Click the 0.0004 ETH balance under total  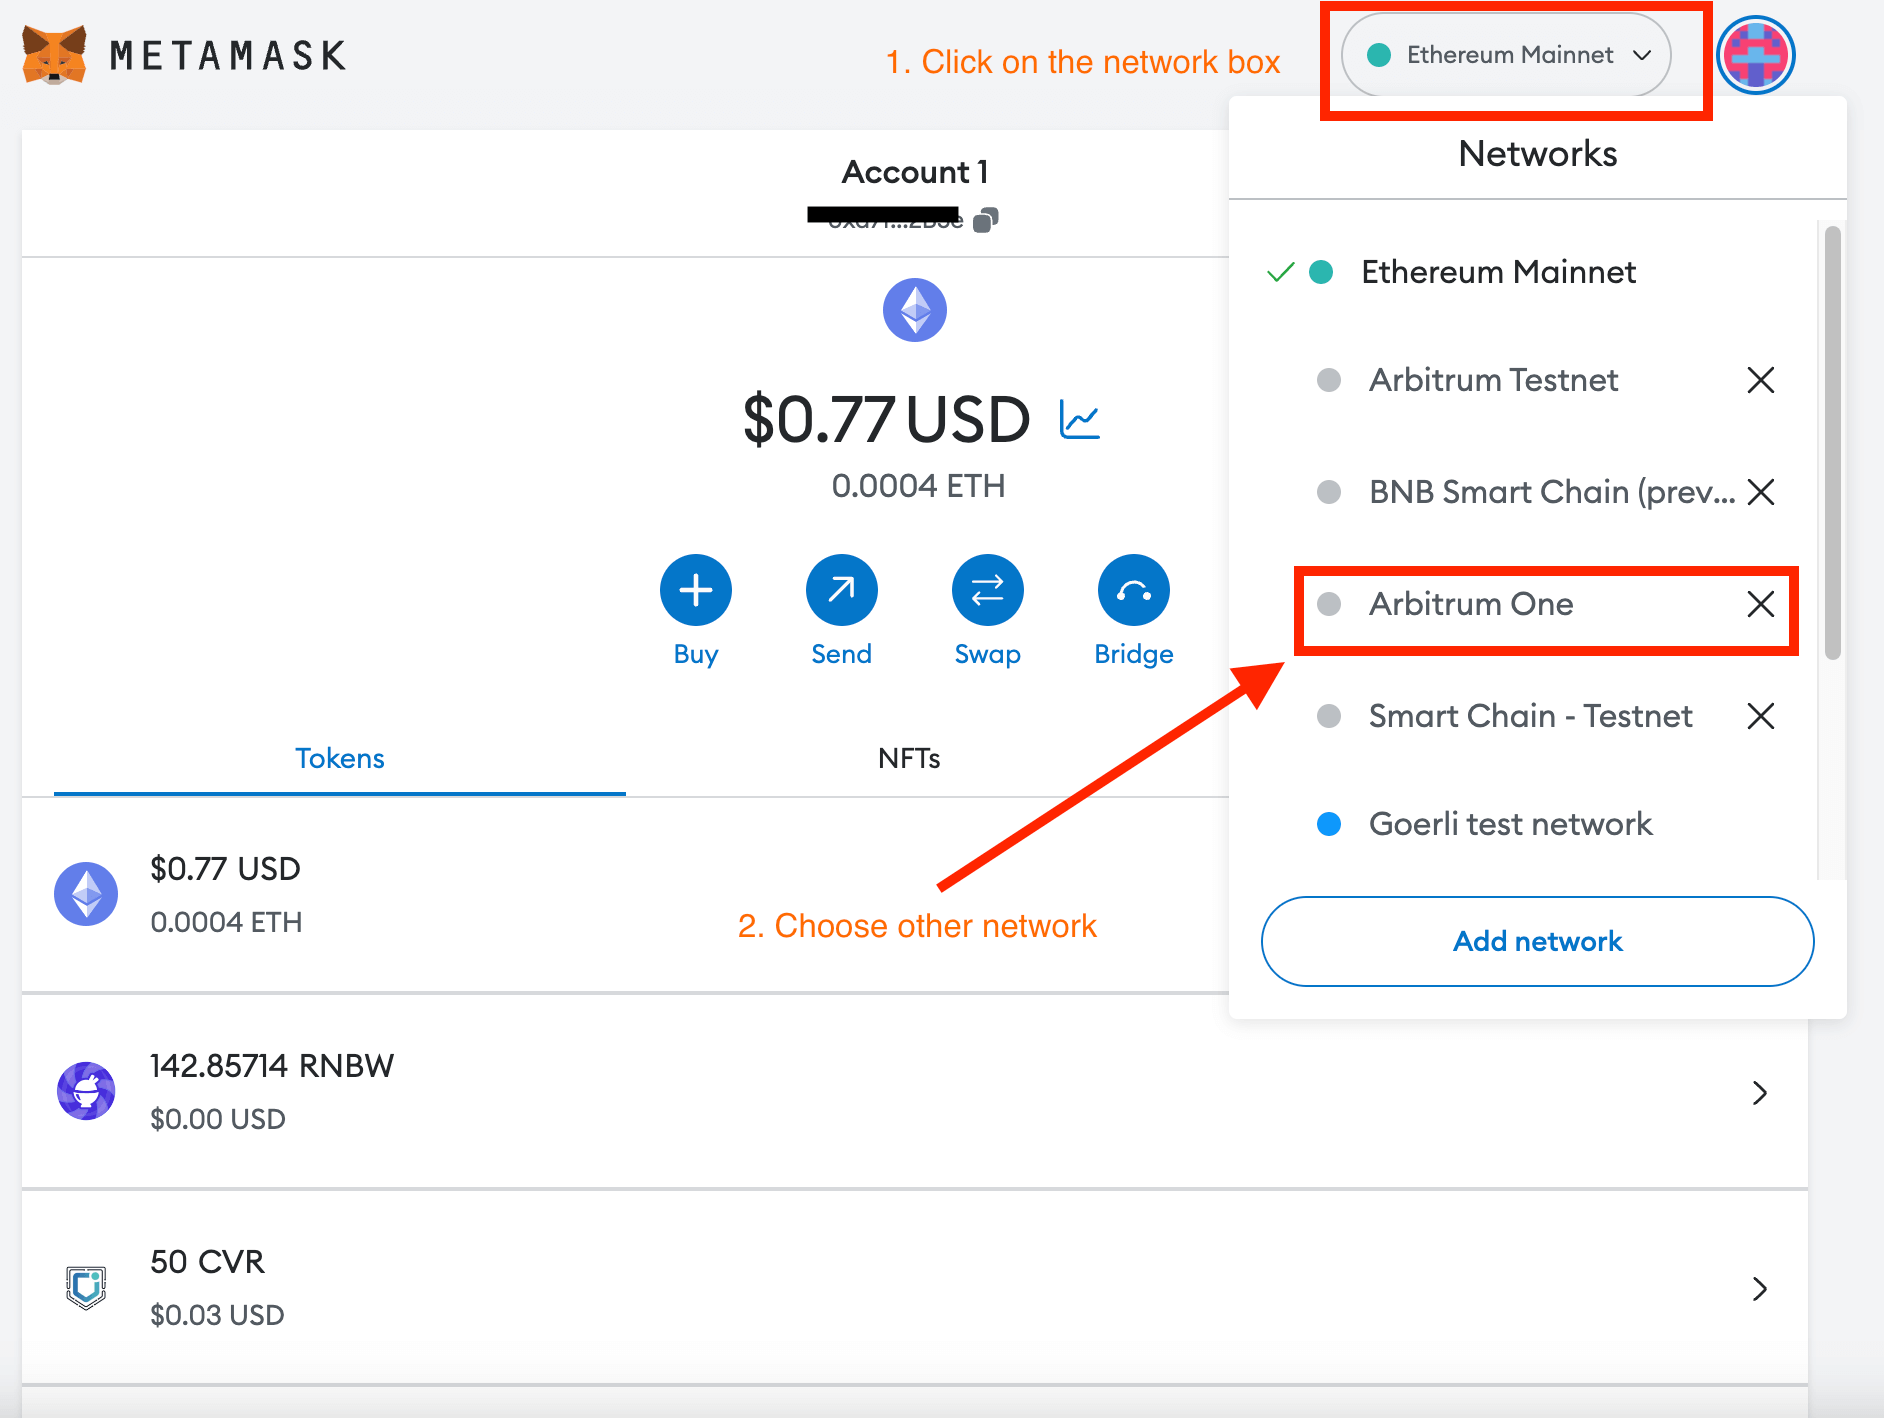click(918, 486)
